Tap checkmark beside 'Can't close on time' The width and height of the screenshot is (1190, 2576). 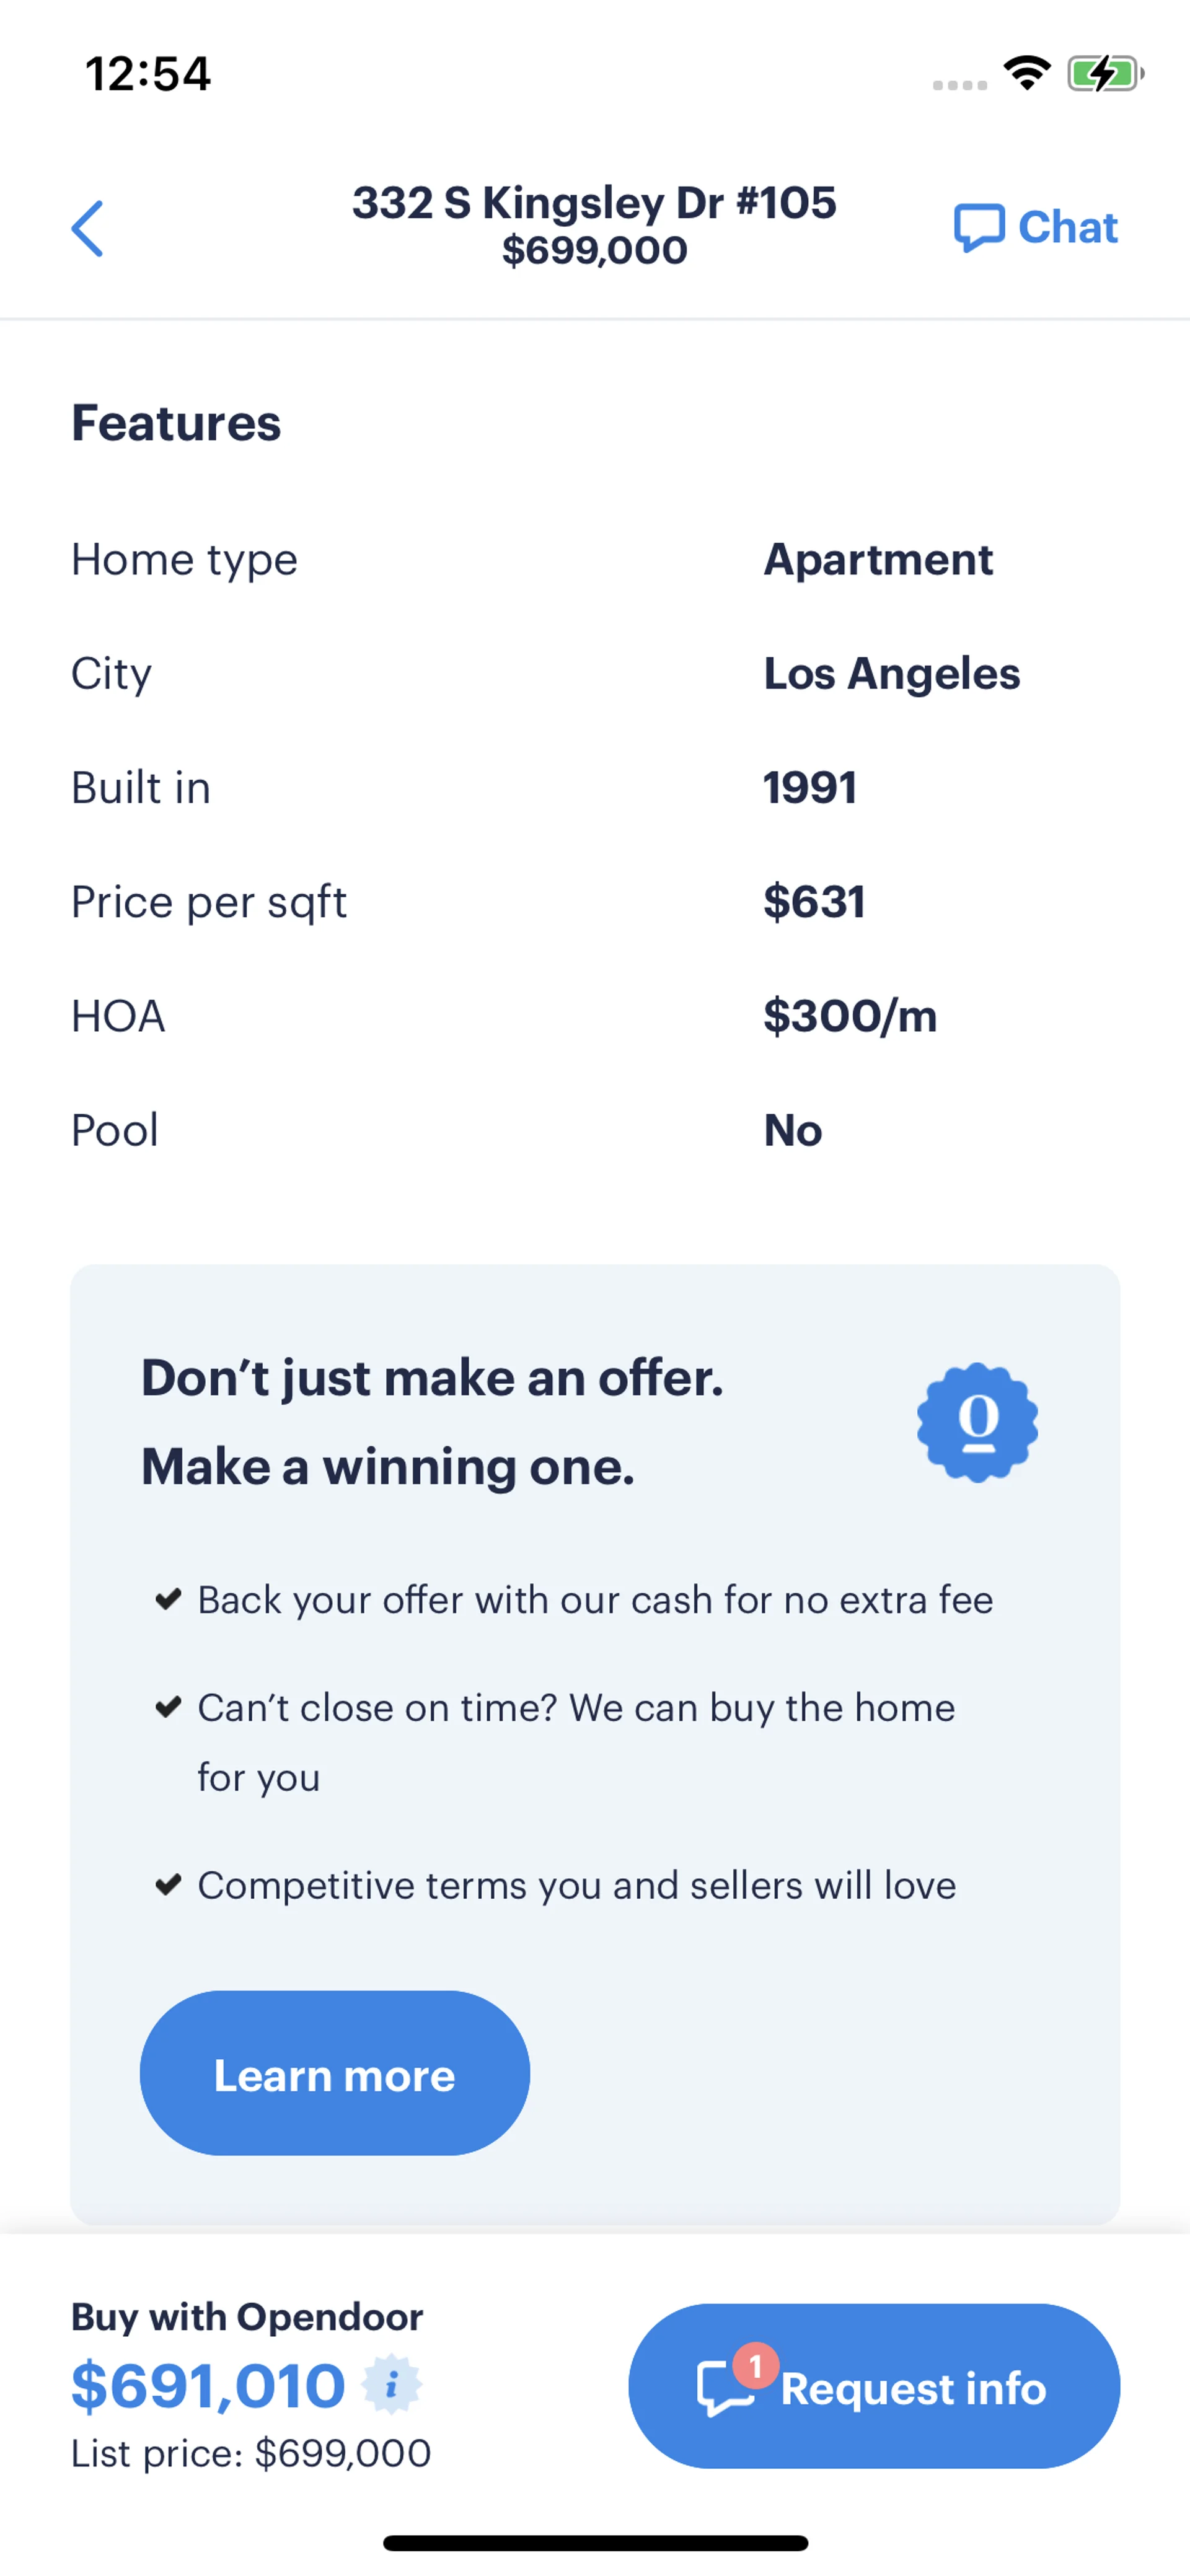tap(168, 1706)
